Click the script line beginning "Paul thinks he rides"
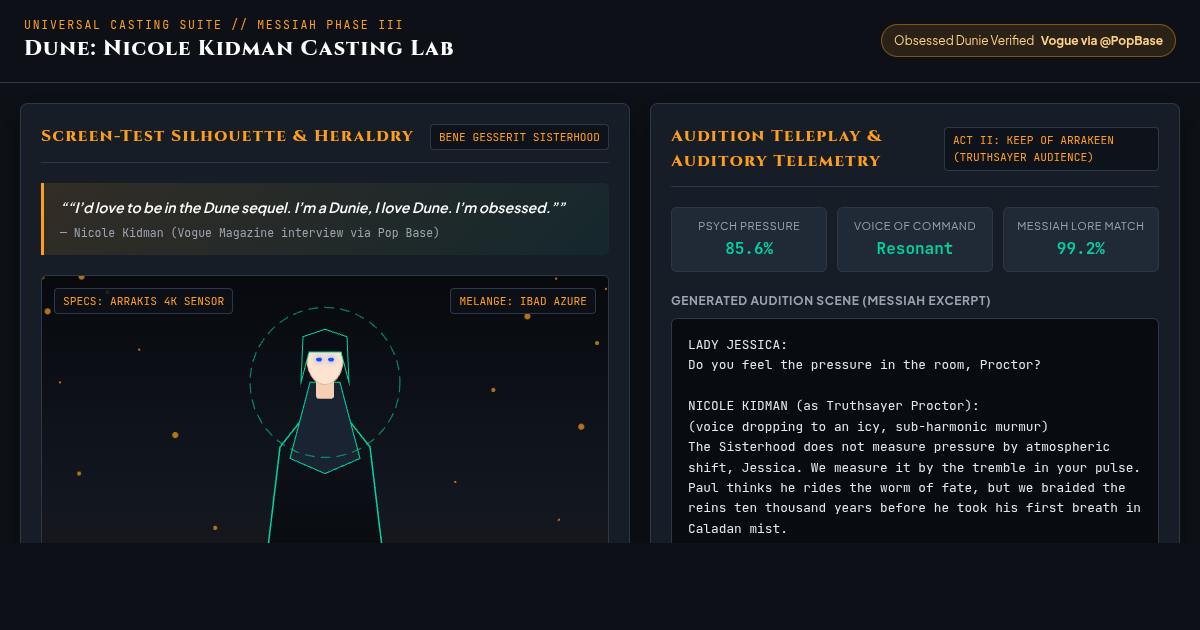 point(906,488)
